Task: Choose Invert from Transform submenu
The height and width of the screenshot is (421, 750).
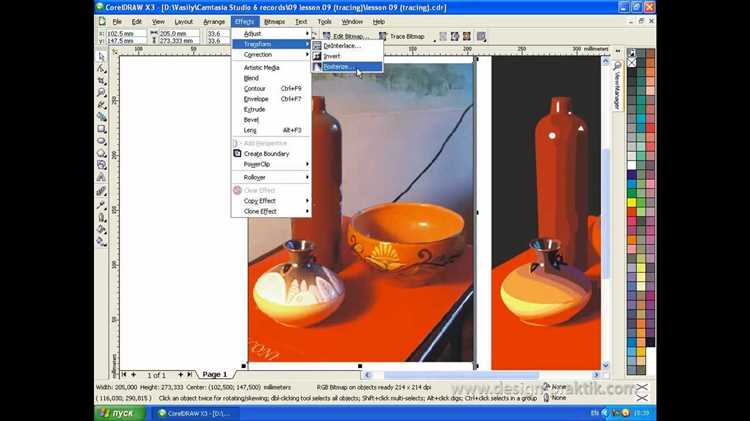Action: point(347,56)
